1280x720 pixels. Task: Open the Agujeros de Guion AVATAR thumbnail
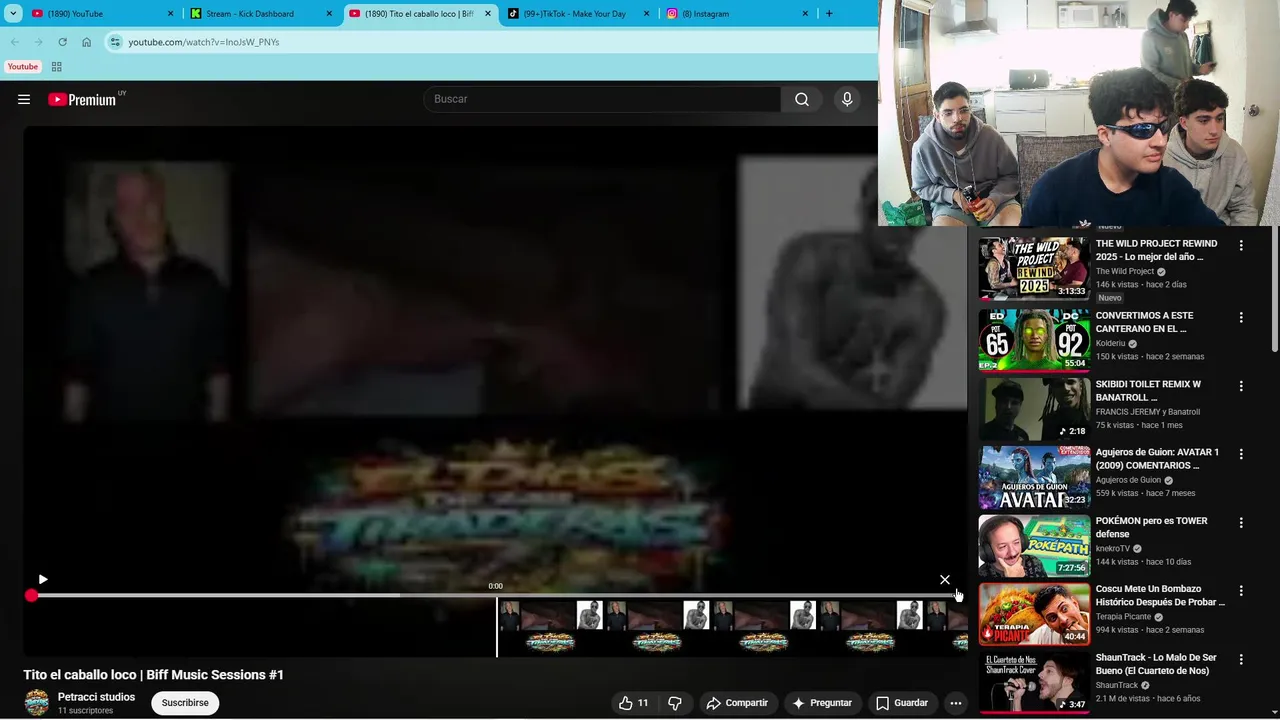[x=1034, y=477]
